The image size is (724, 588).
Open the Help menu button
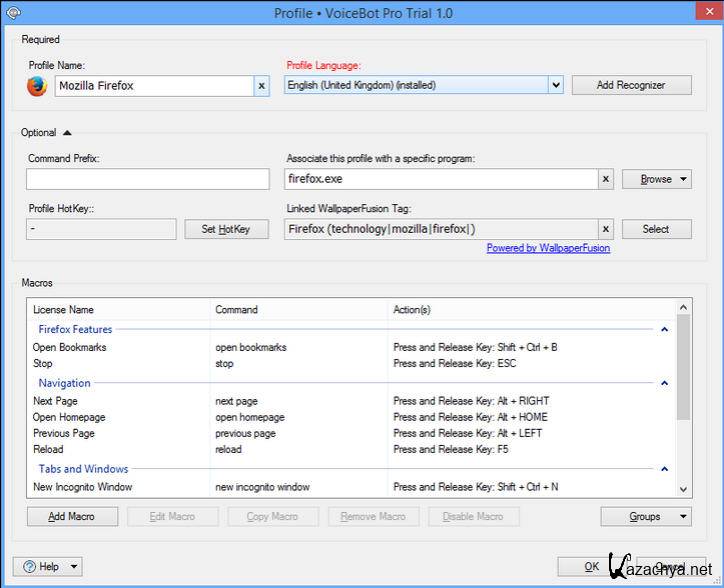pyautogui.click(x=48, y=566)
